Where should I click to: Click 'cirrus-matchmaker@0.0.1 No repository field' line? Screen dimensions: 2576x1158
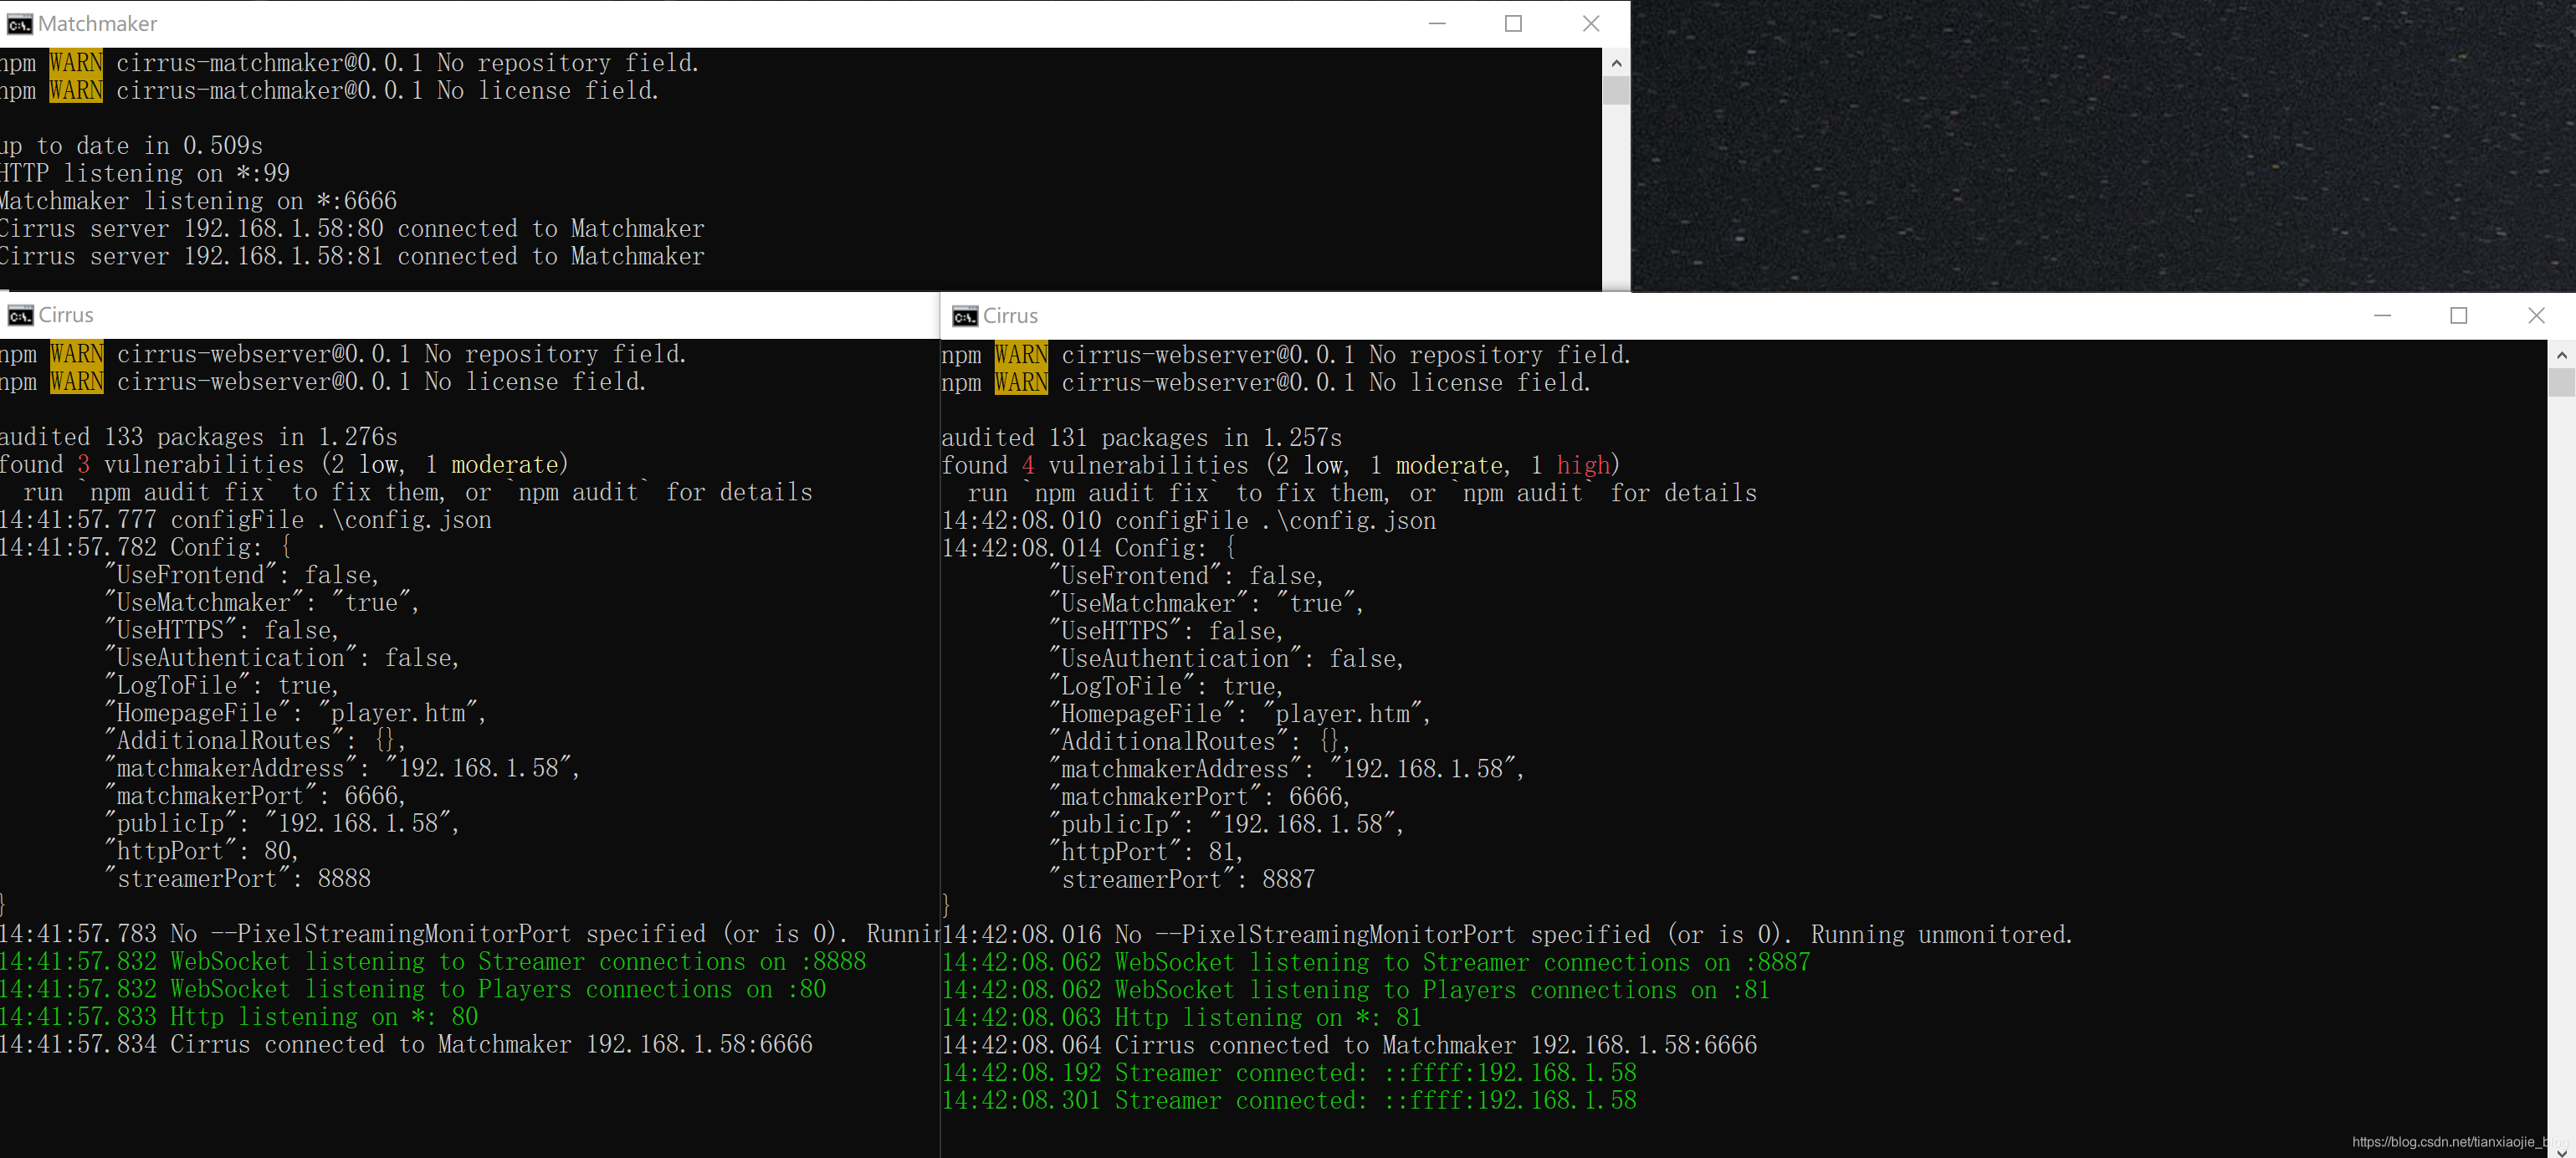[408, 64]
